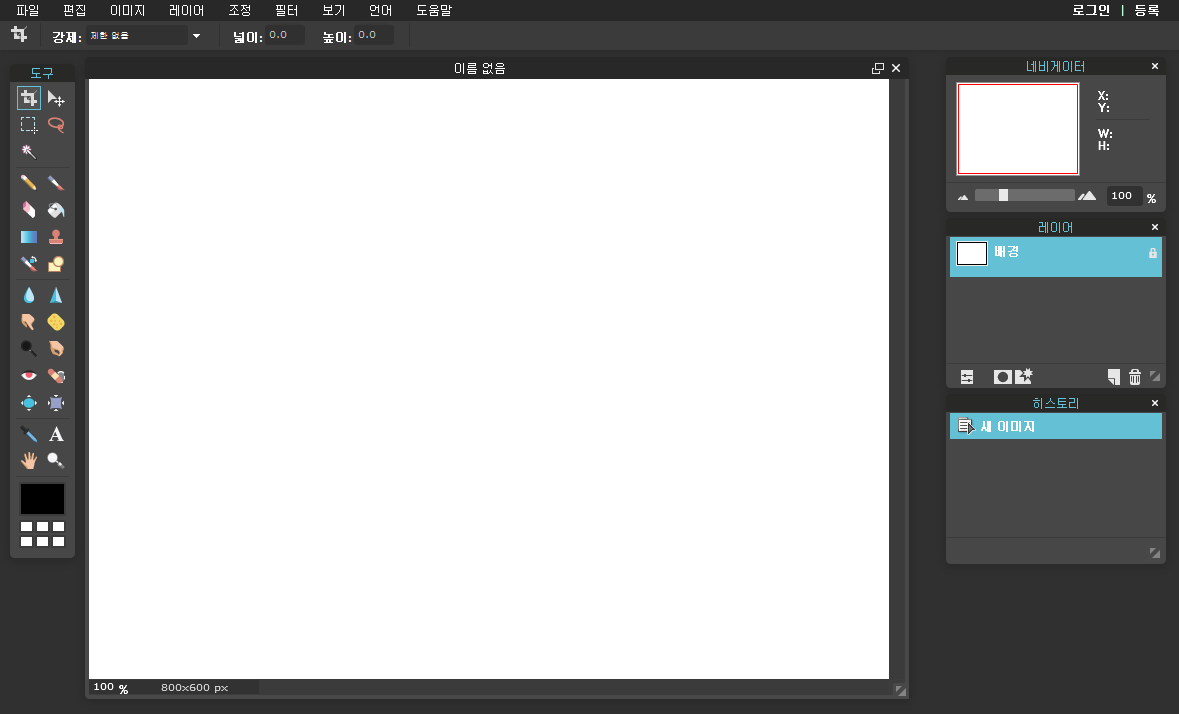
Task: Select the Gradient tool
Action: [x=29, y=237]
